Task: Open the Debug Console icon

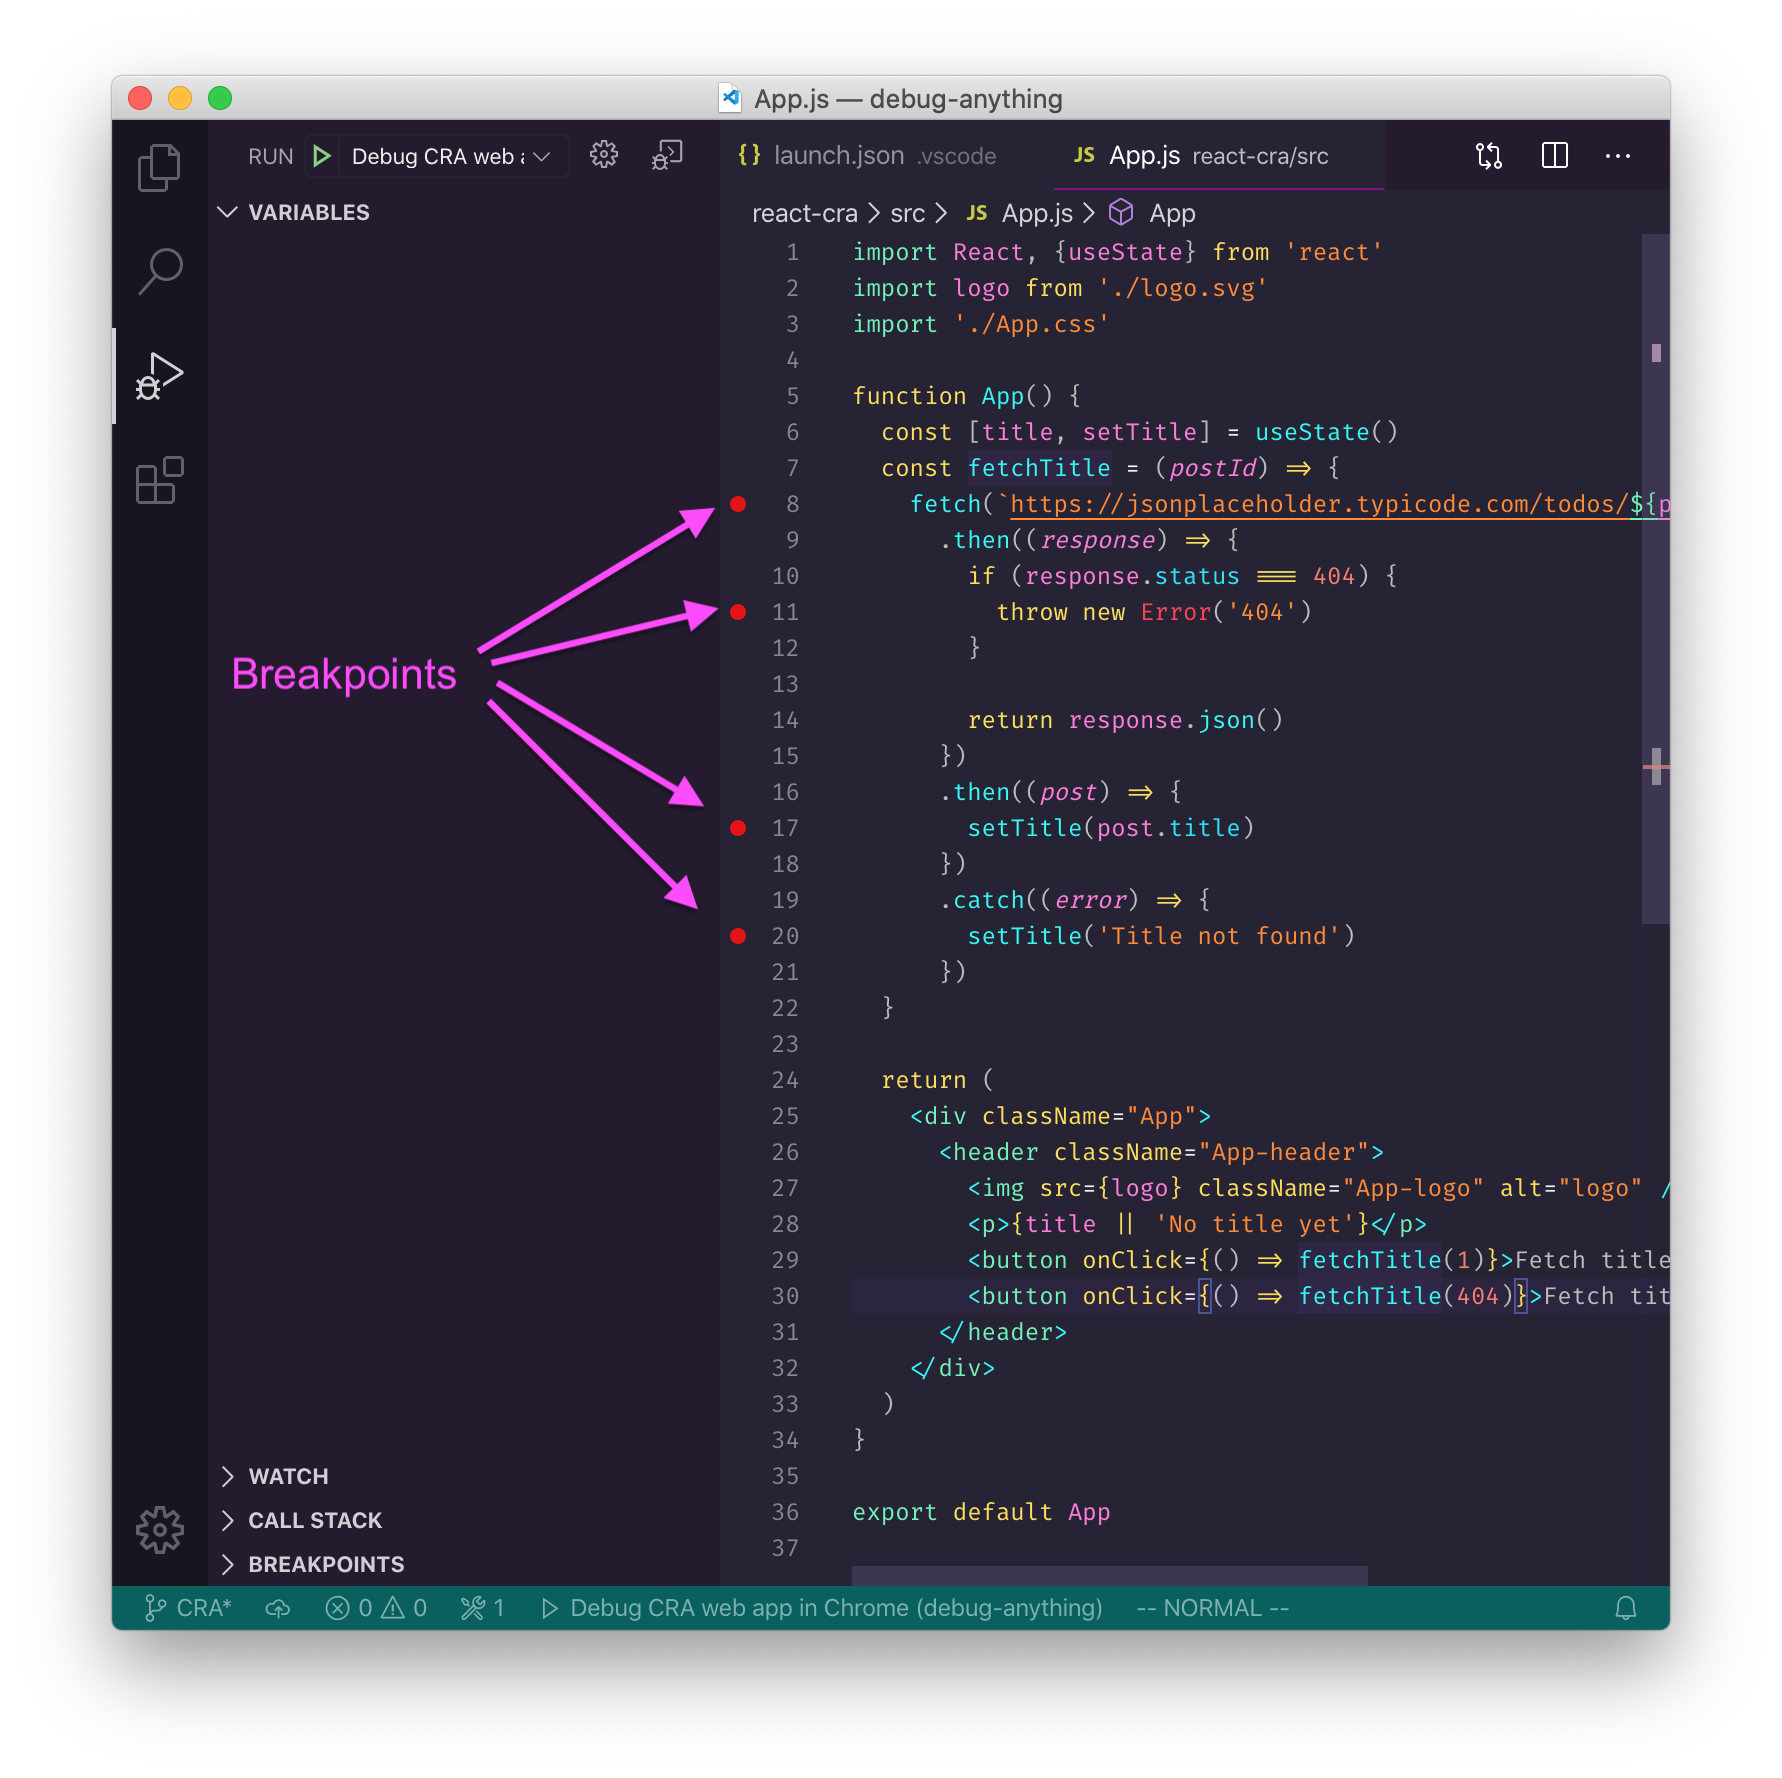Action: [x=667, y=155]
